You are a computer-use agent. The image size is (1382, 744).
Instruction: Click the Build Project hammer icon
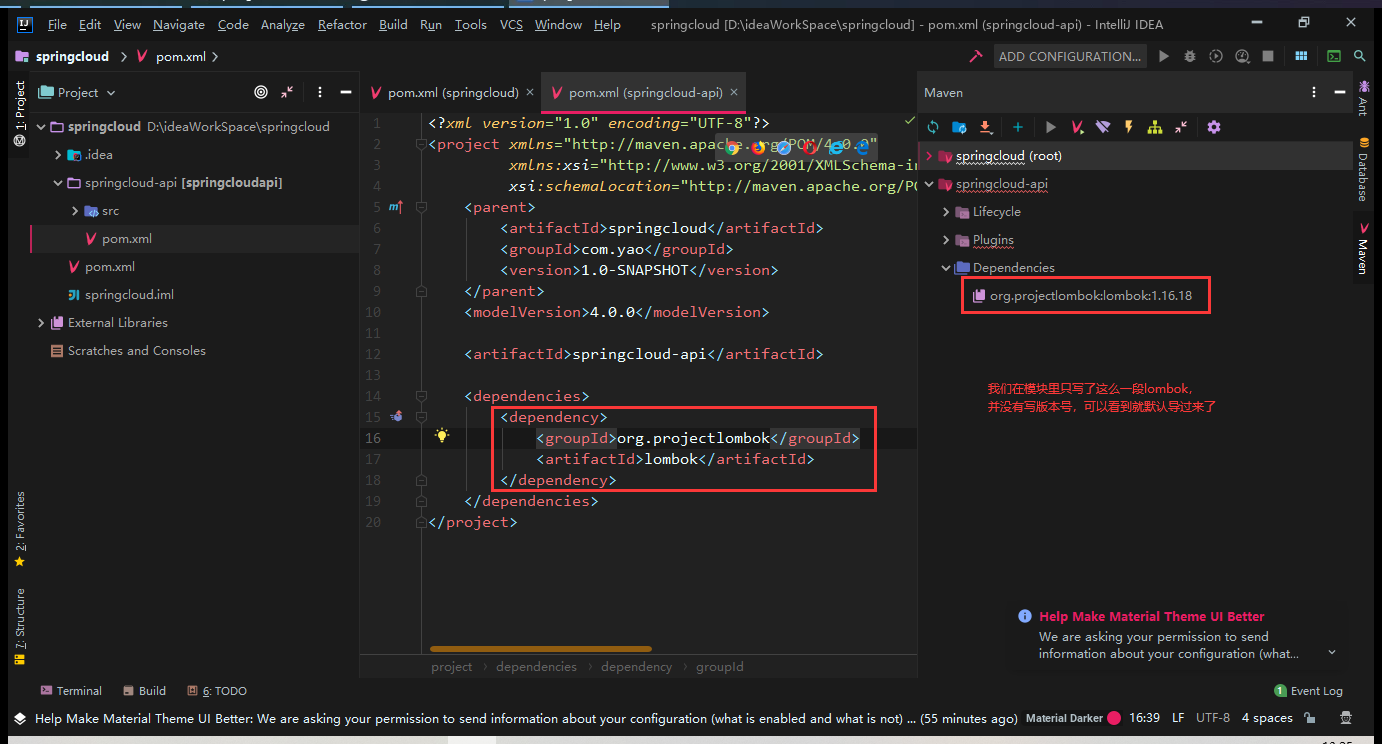click(x=976, y=56)
